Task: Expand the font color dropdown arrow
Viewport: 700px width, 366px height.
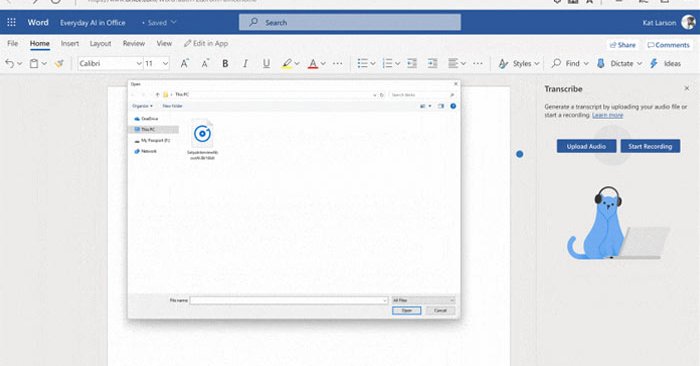Action: (323, 64)
